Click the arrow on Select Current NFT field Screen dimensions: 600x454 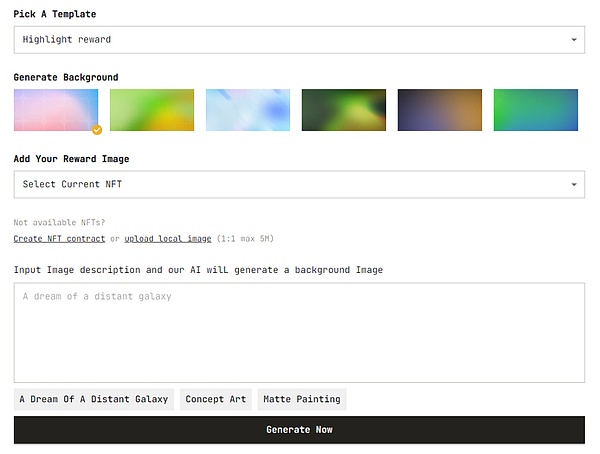(x=573, y=184)
